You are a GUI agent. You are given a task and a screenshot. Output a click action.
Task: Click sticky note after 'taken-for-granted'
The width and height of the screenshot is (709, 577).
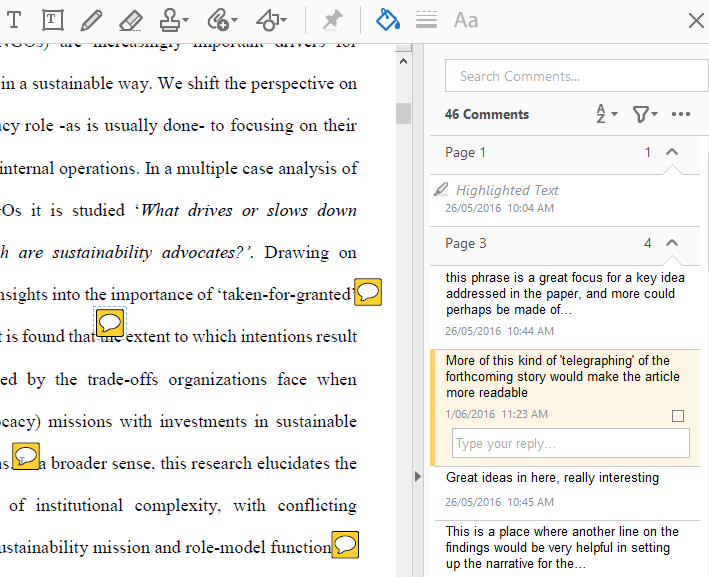click(x=368, y=292)
